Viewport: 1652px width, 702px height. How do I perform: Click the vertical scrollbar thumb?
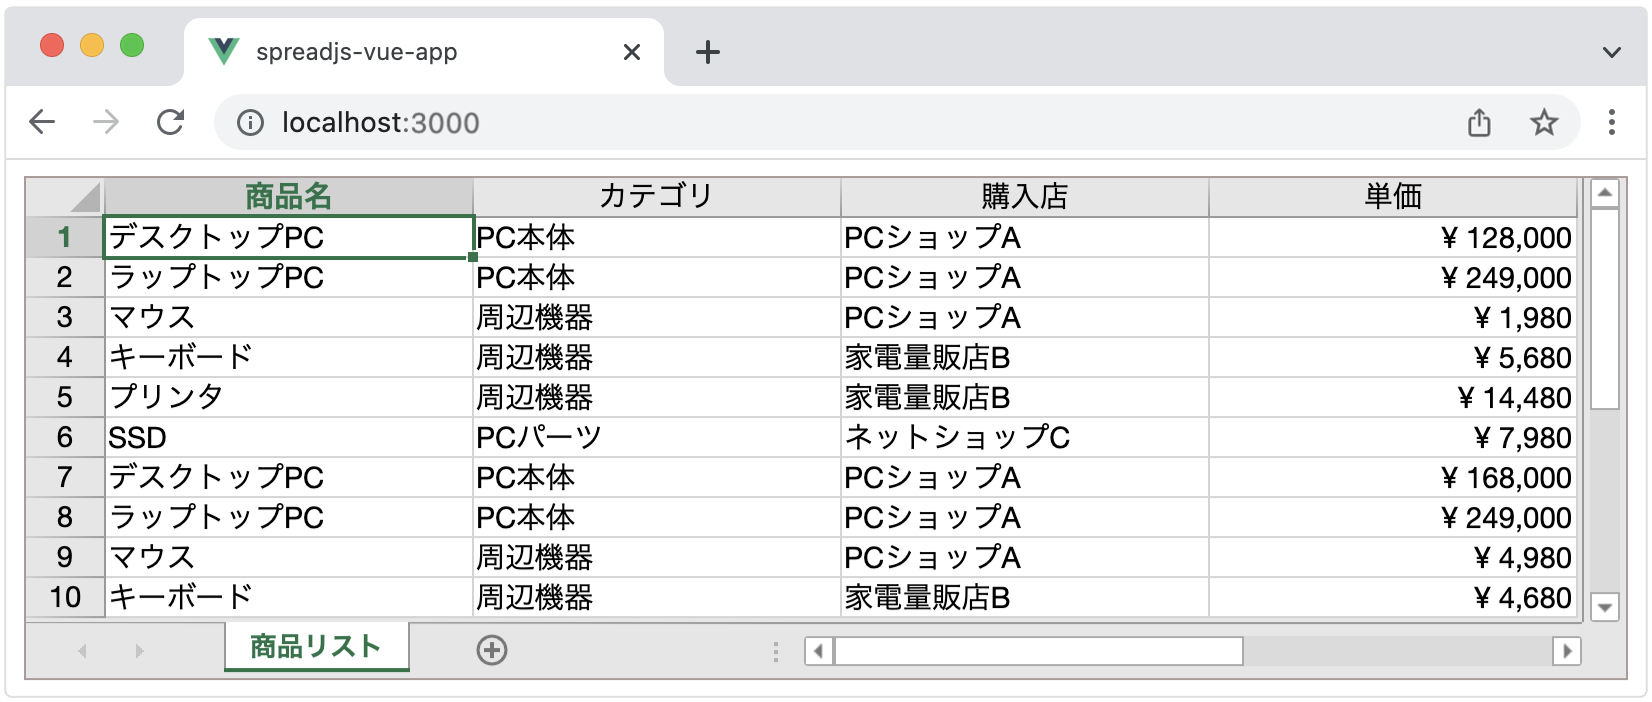1605,309
